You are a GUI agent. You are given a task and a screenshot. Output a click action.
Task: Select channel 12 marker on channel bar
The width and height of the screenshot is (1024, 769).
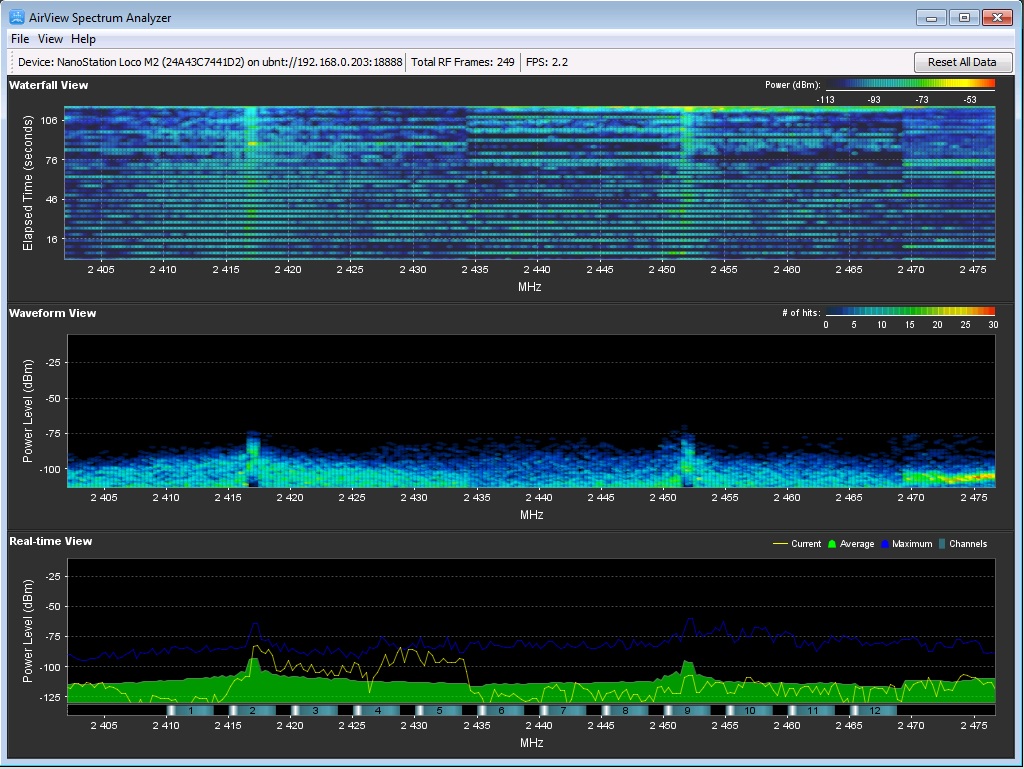coord(875,710)
